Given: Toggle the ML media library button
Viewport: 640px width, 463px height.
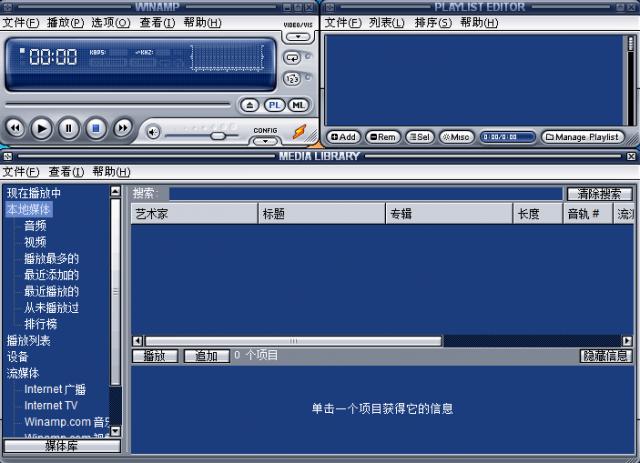Looking at the screenshot, I should coord(298,106).
